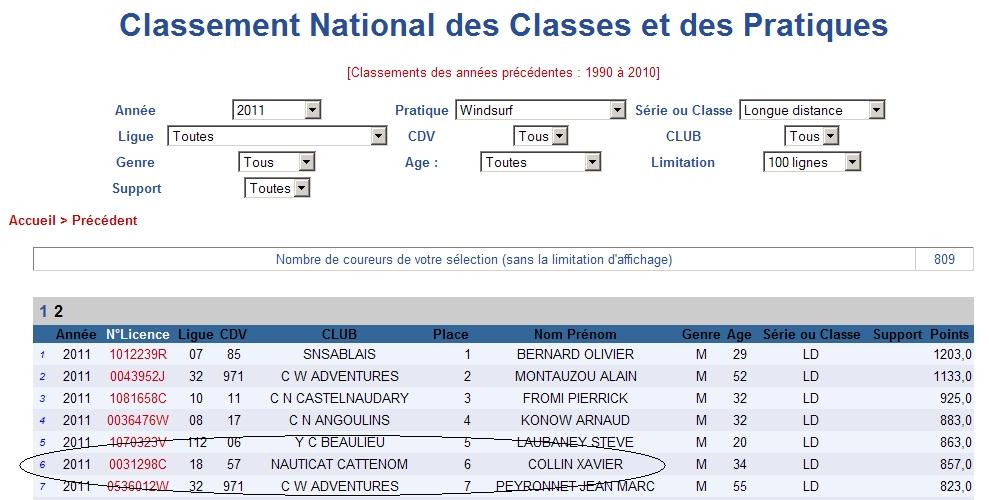Click the Précédent breadcrumb link

pos(104,220)
